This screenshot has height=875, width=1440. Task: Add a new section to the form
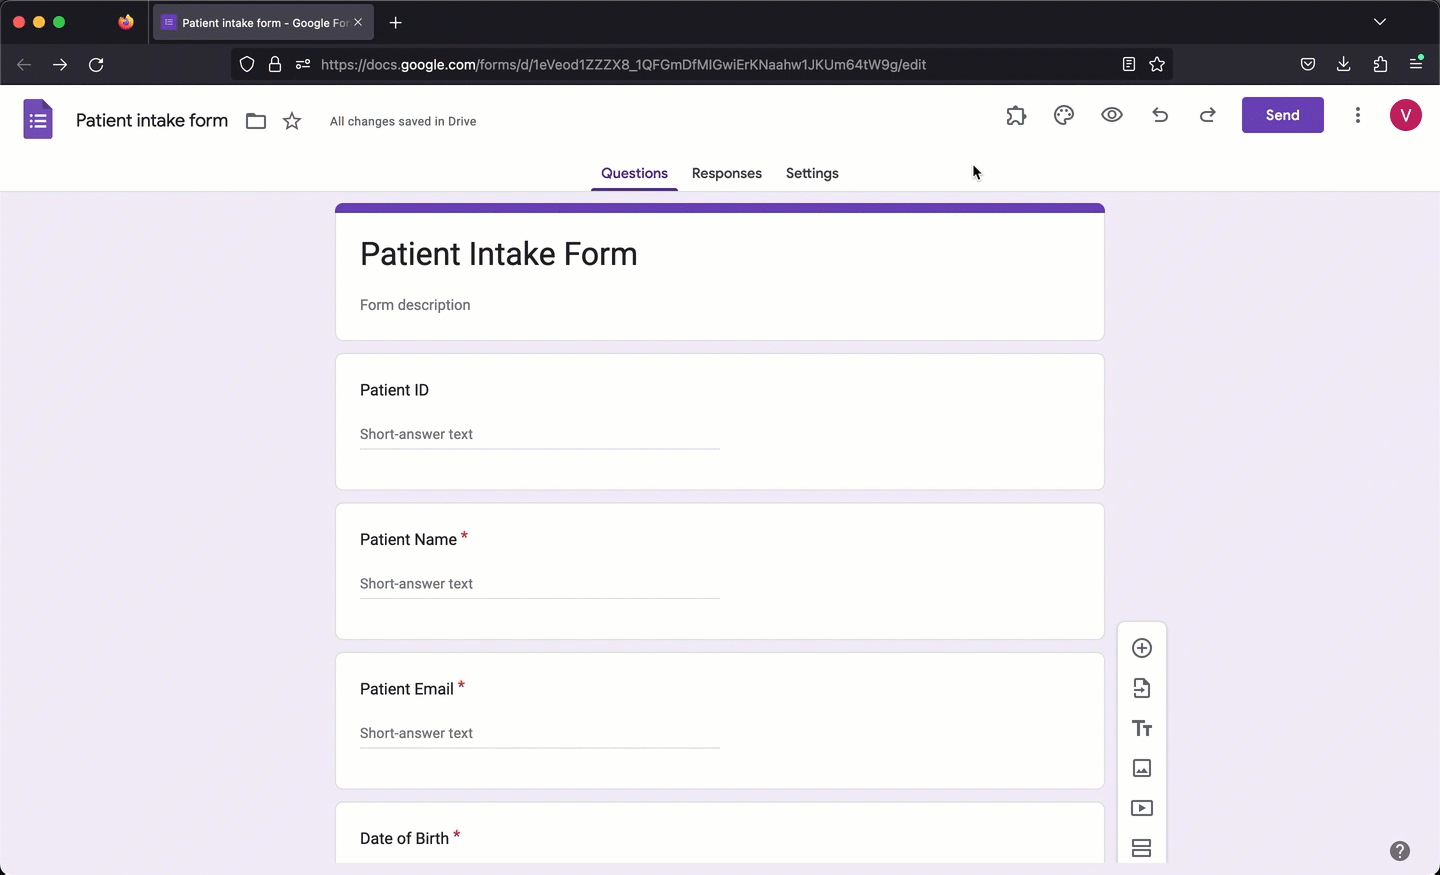tap(1142, 848)
